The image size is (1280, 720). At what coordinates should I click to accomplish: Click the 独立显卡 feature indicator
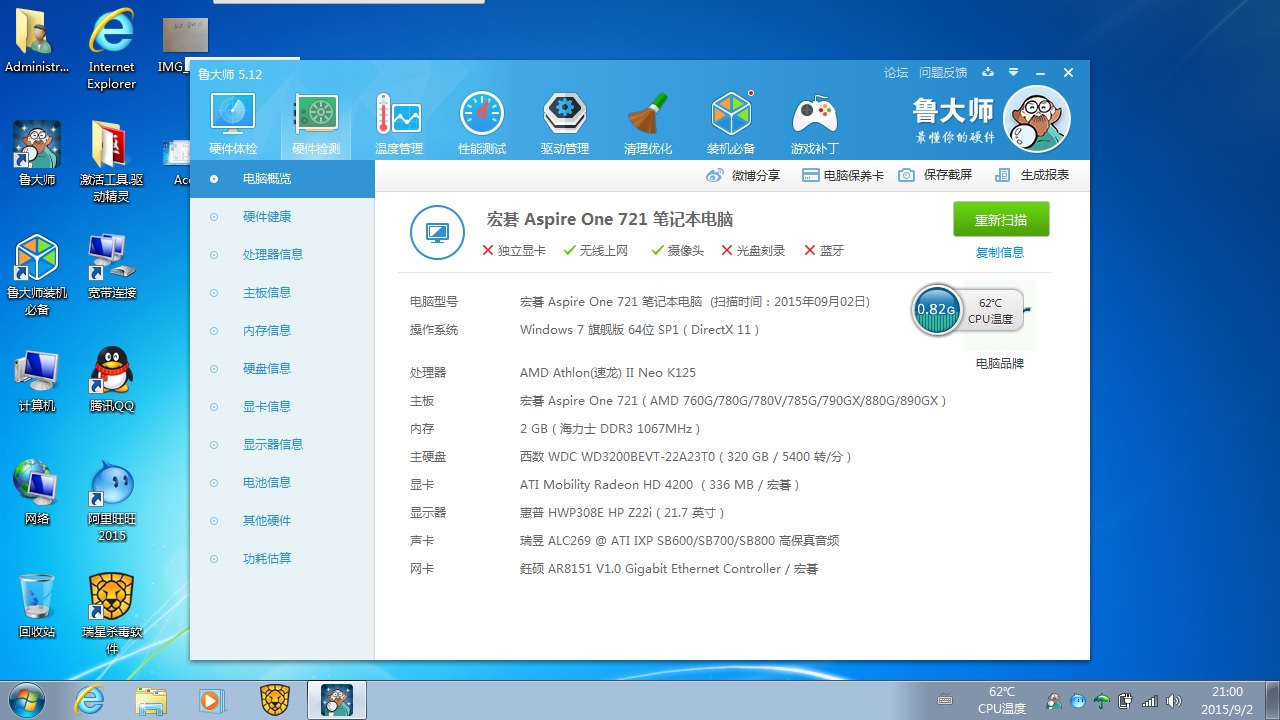(513, 251)
